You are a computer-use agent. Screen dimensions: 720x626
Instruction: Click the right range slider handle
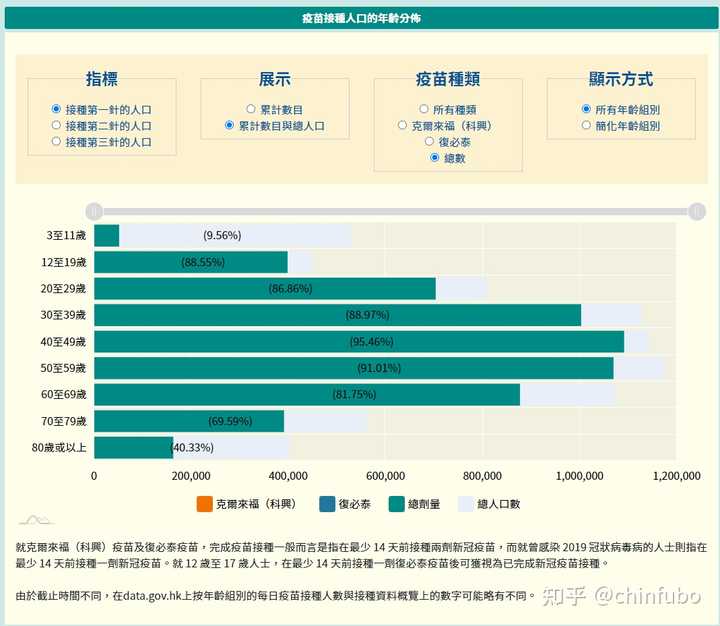coord(696,211)
